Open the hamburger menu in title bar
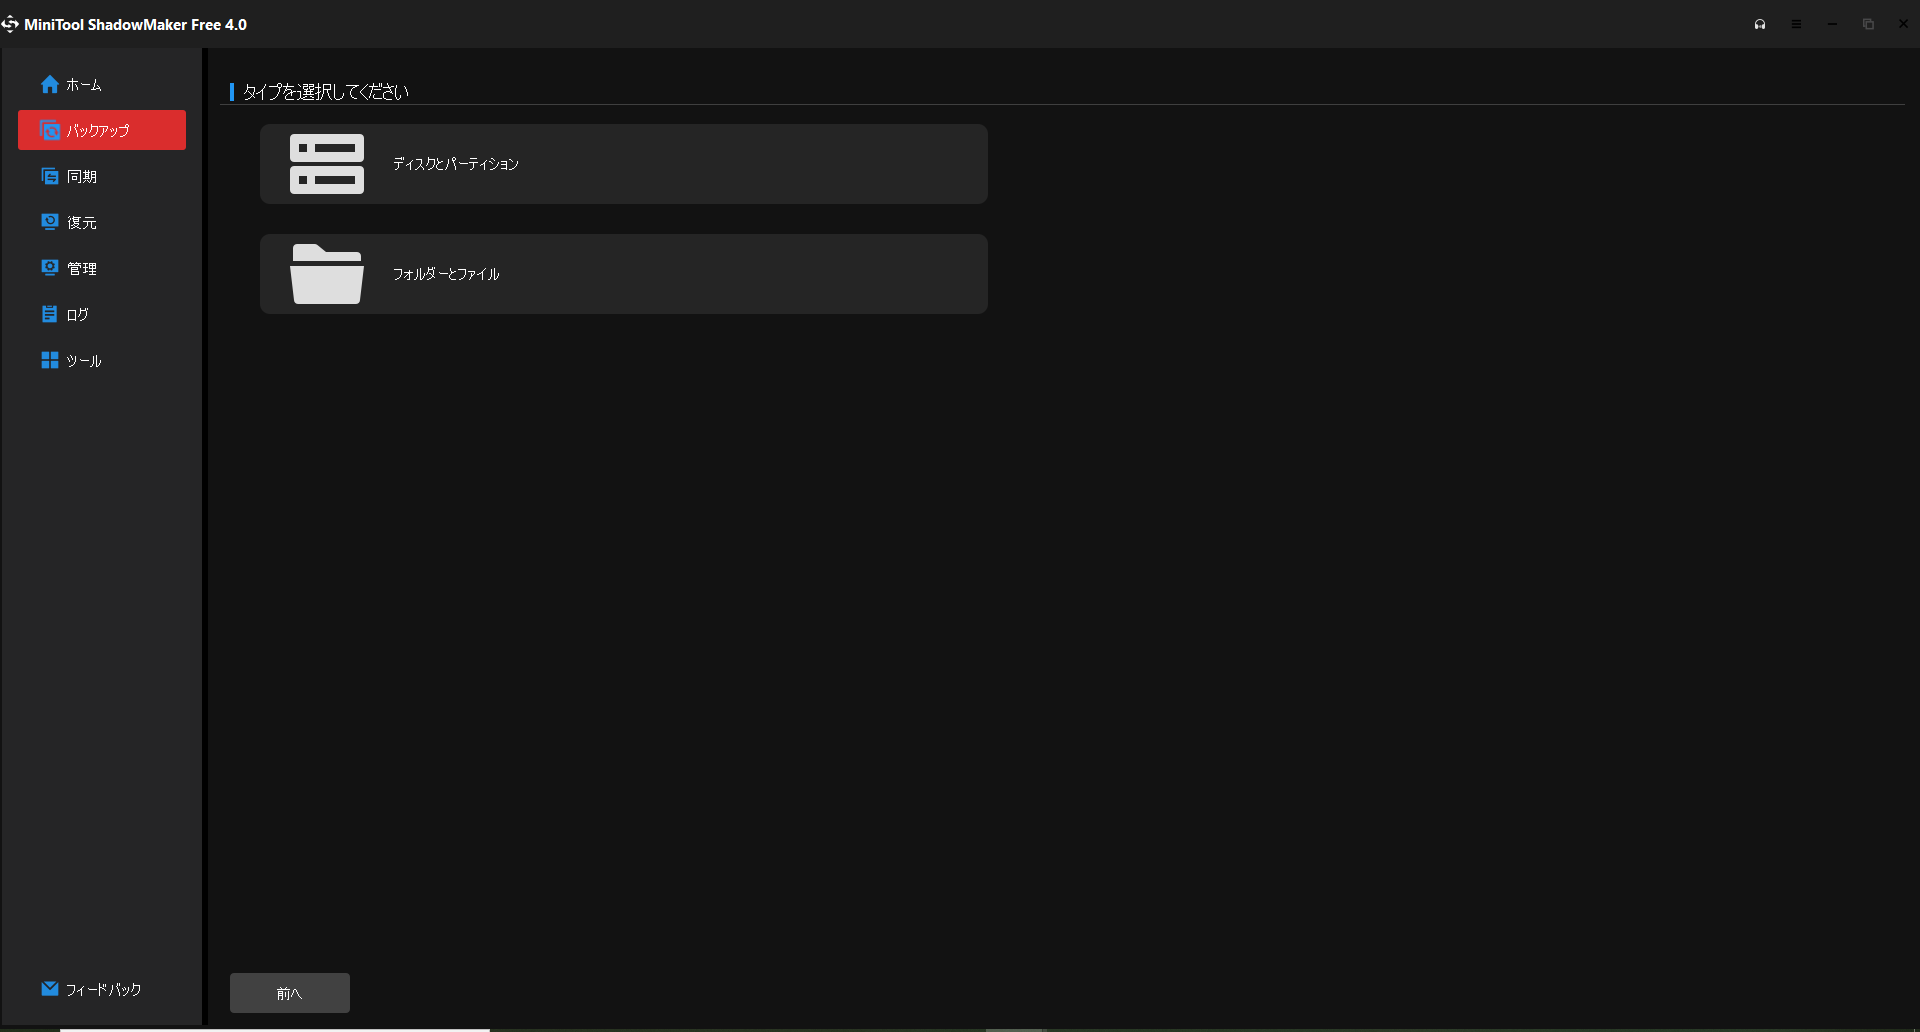The image size is (1920, 1032). [x=1796, y=25]
